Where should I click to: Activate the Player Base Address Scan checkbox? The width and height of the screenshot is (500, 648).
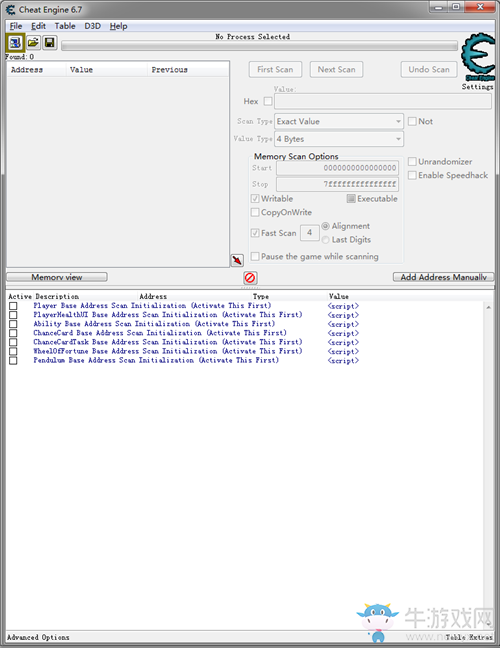[x=13, y=306]
